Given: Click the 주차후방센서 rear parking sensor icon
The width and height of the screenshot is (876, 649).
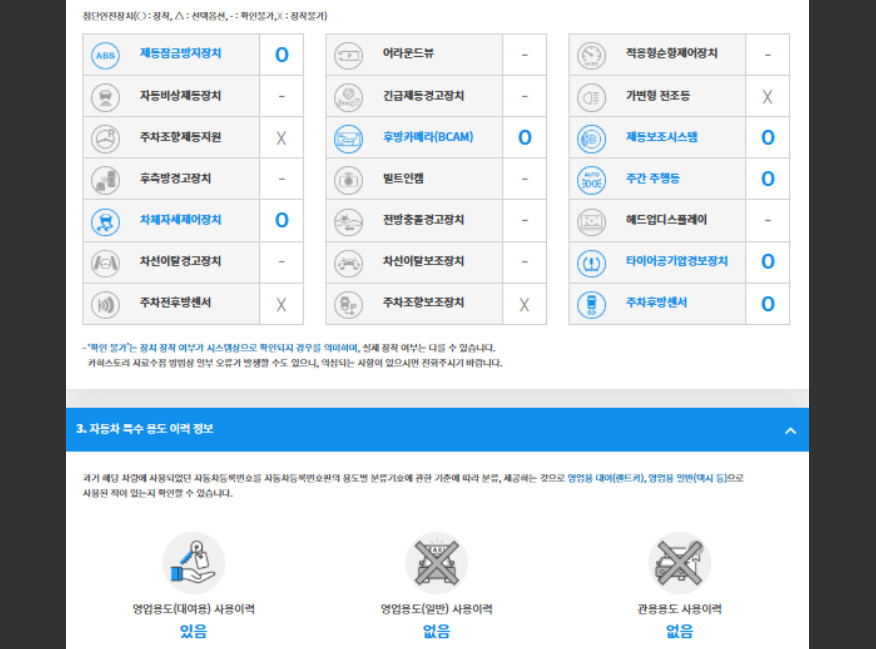Looking at the screenshot, I should 591,304.
